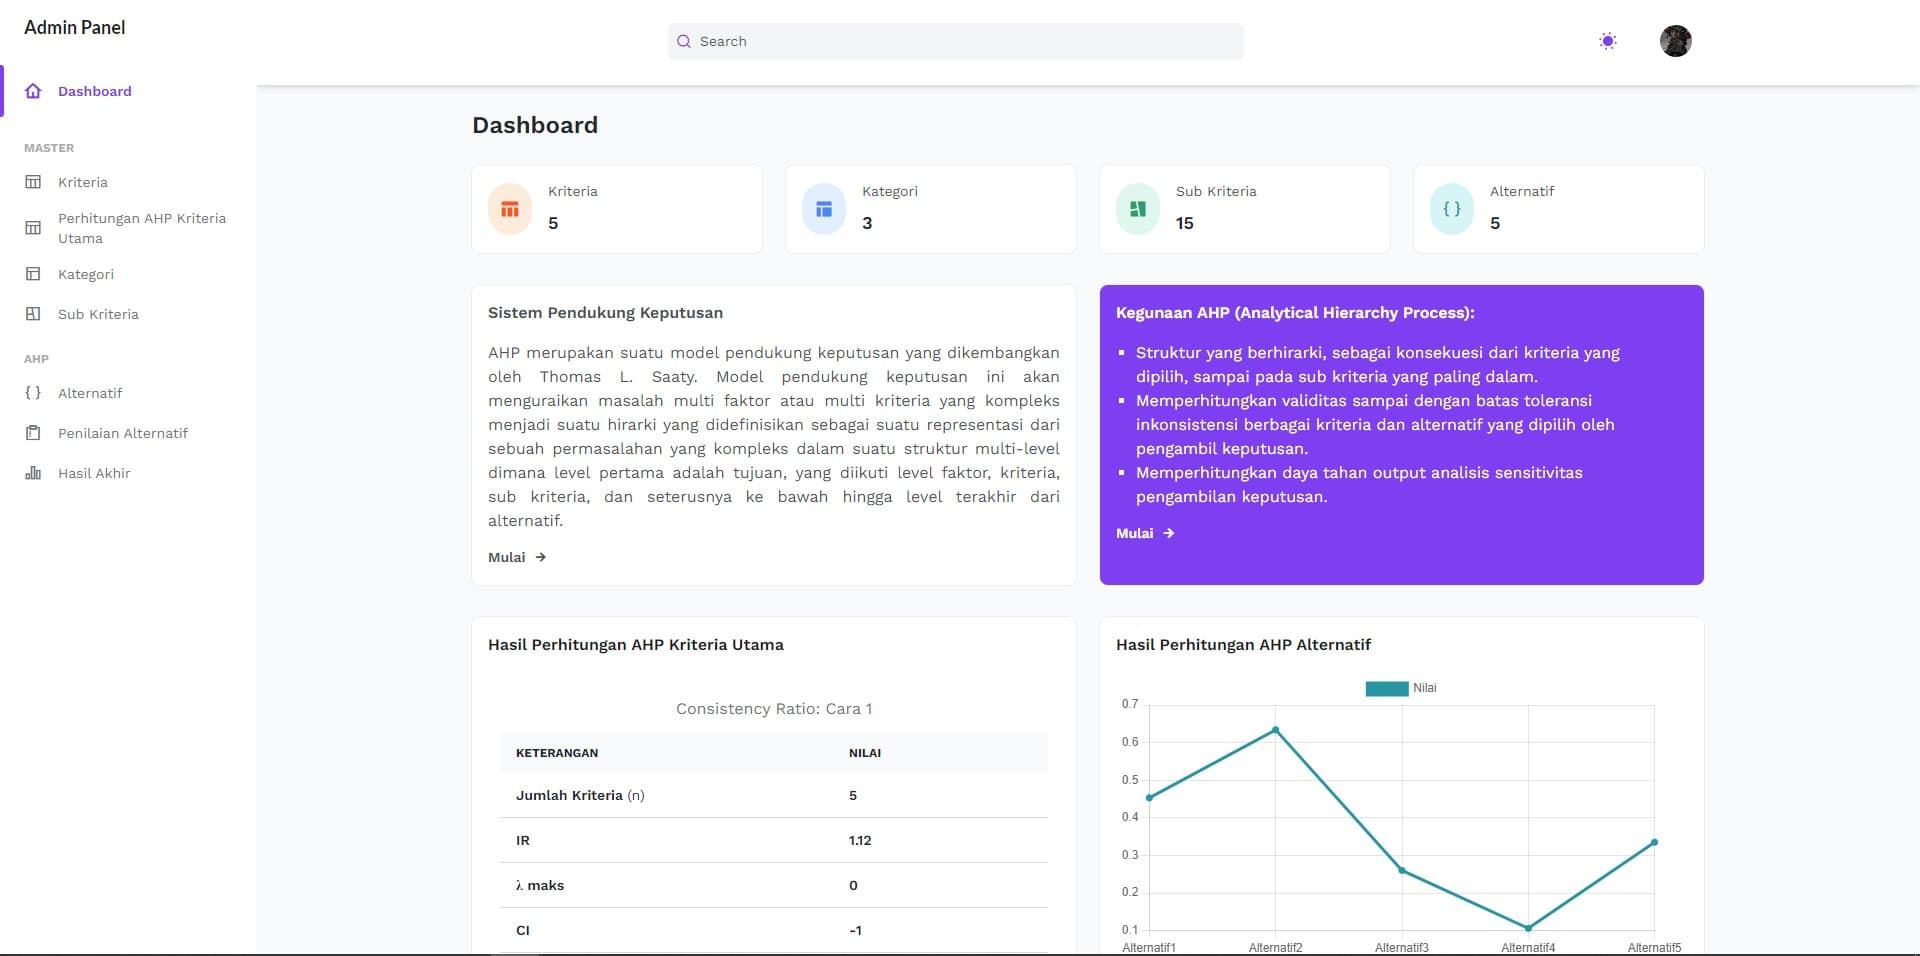Click the Mulai link on Sistem Pendukung Keputusan
The height and width of the screenshot is (956, 1920).
click(x=516, y=557)
